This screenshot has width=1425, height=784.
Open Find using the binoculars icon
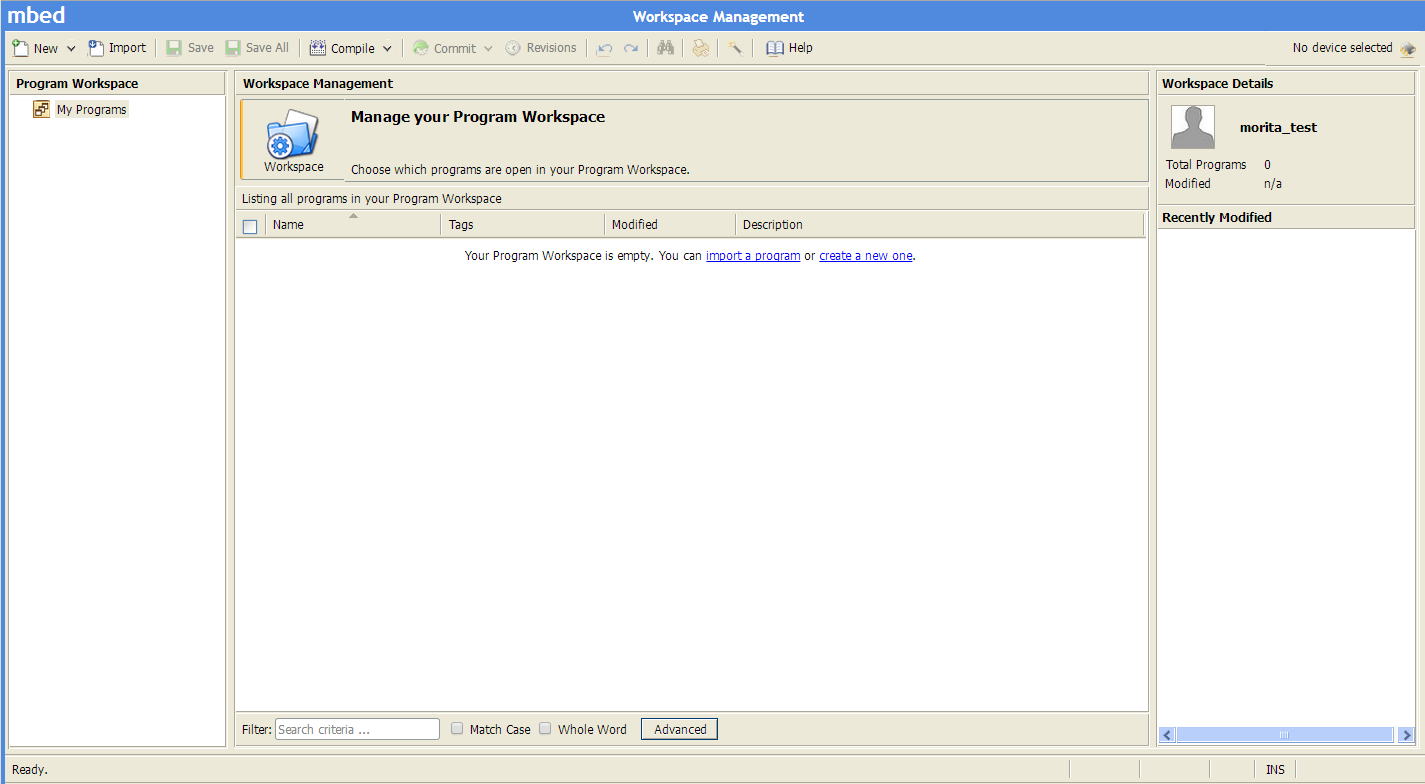[665, 48]
